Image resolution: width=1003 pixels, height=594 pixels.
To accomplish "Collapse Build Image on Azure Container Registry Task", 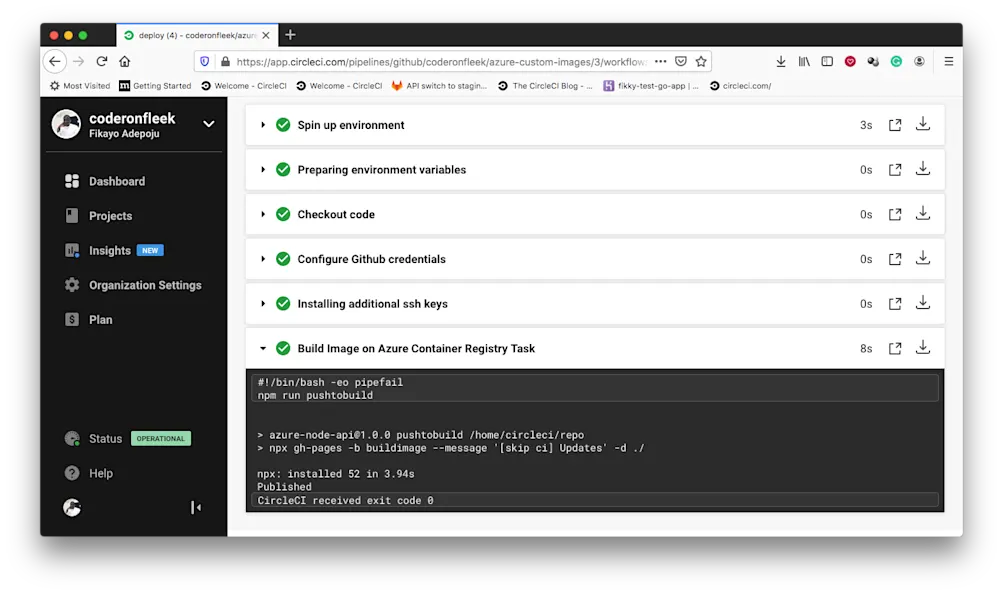I will pos(263,348).
